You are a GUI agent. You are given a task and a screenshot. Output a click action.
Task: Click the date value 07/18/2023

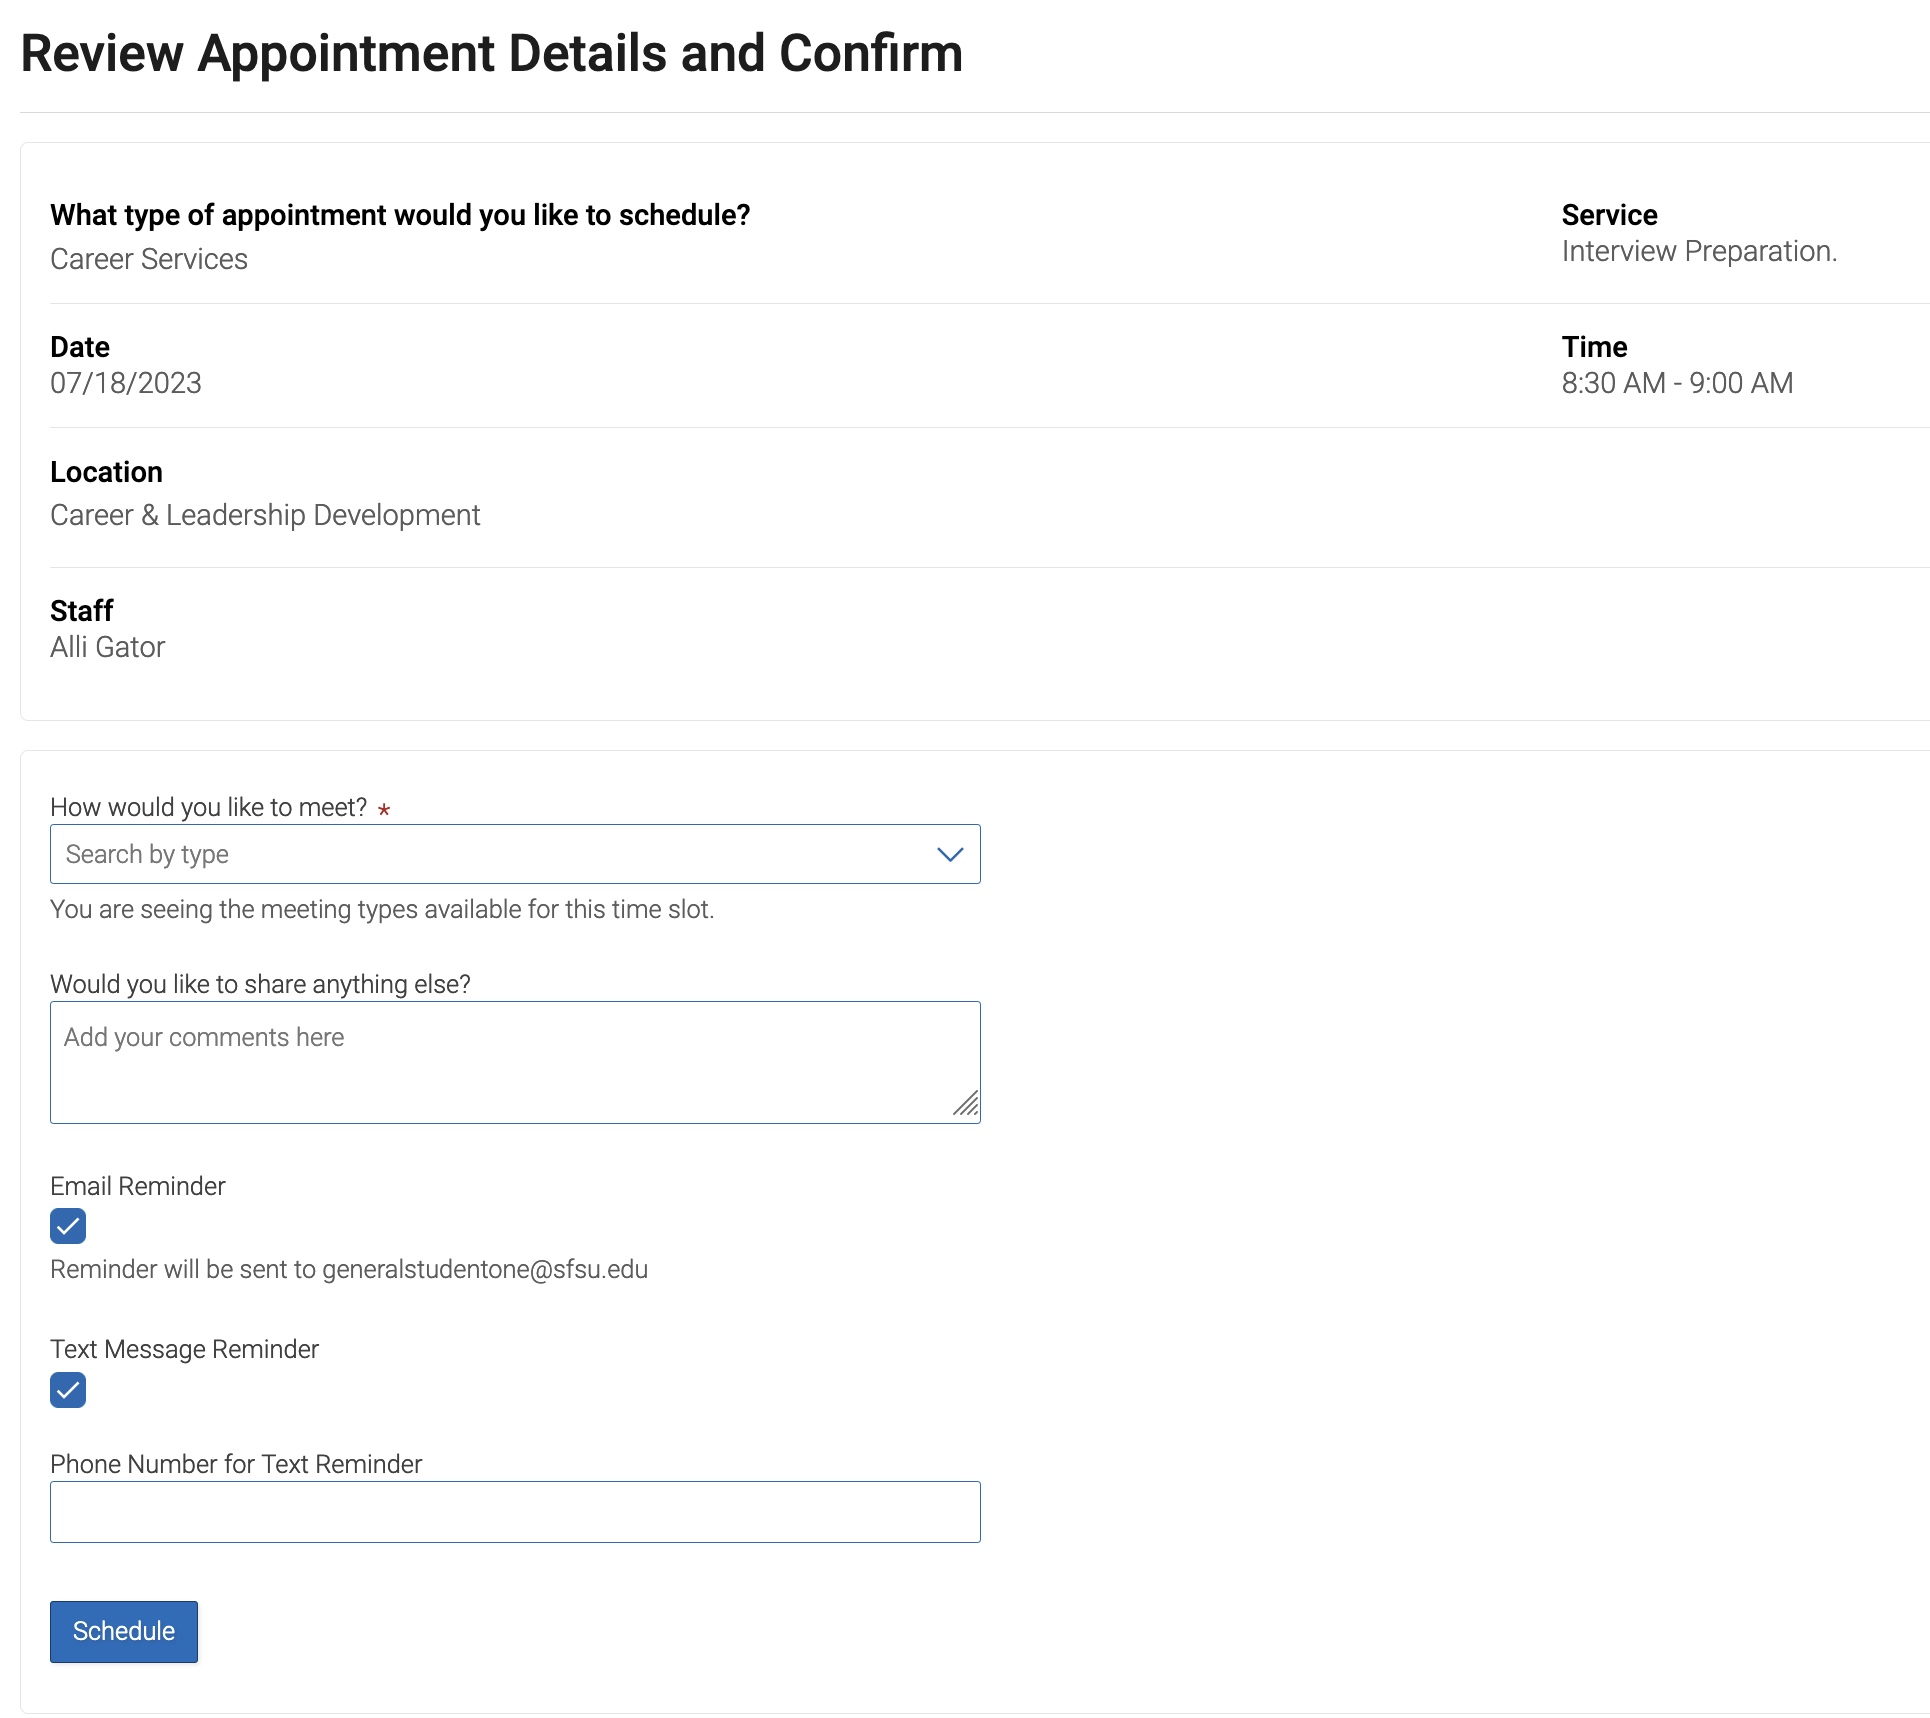(x=126, y=383)
